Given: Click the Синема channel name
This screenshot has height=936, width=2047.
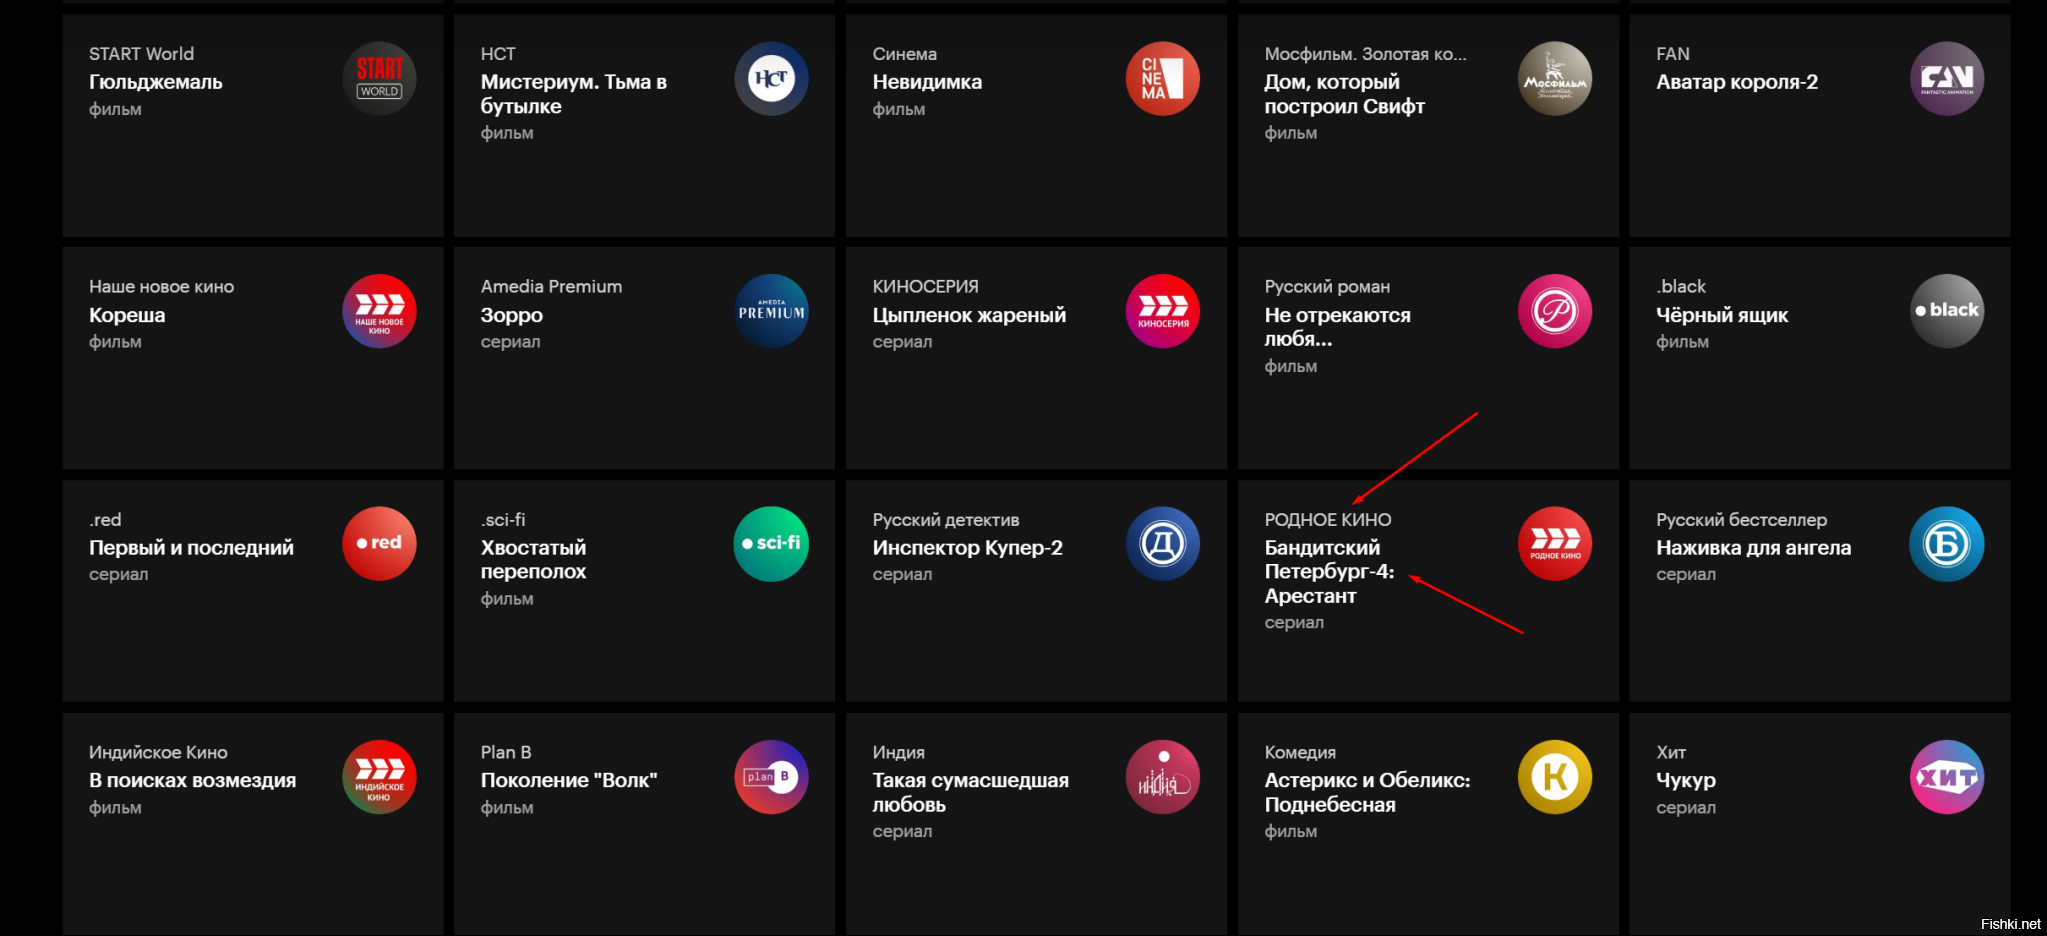Looking at the screenshot, I should click(905, 54).
